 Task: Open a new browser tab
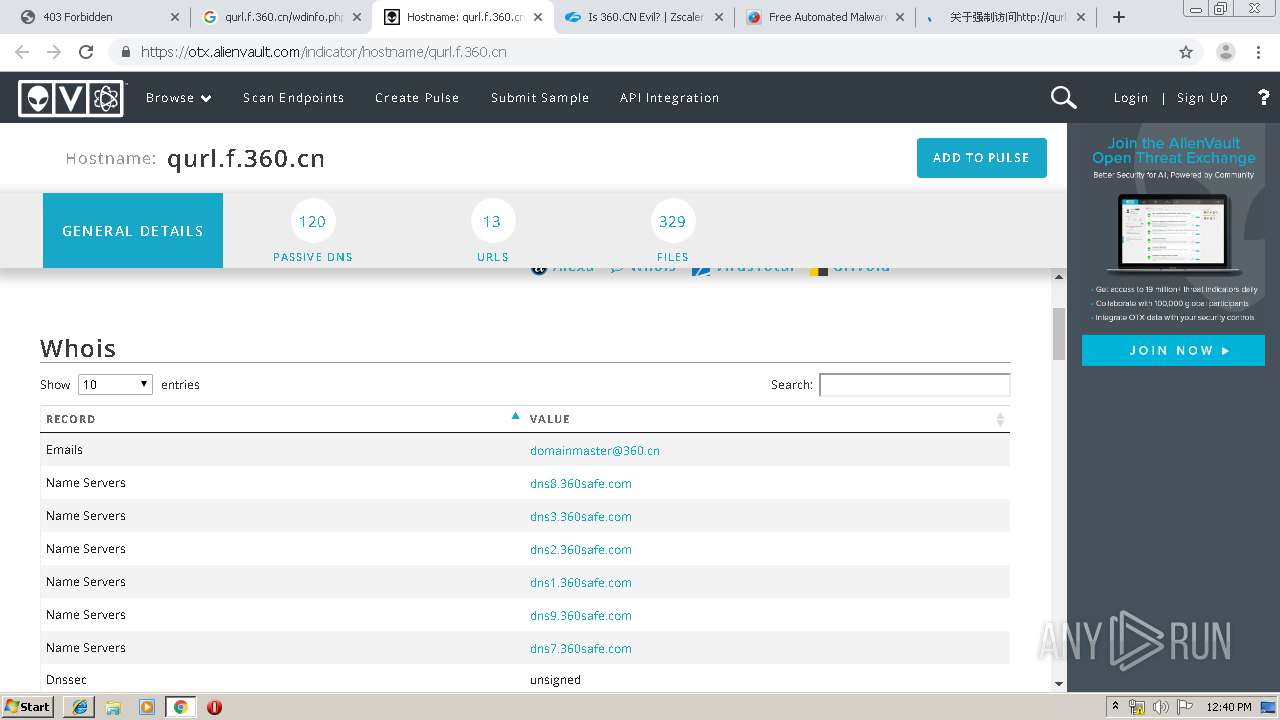point(1119,17)
